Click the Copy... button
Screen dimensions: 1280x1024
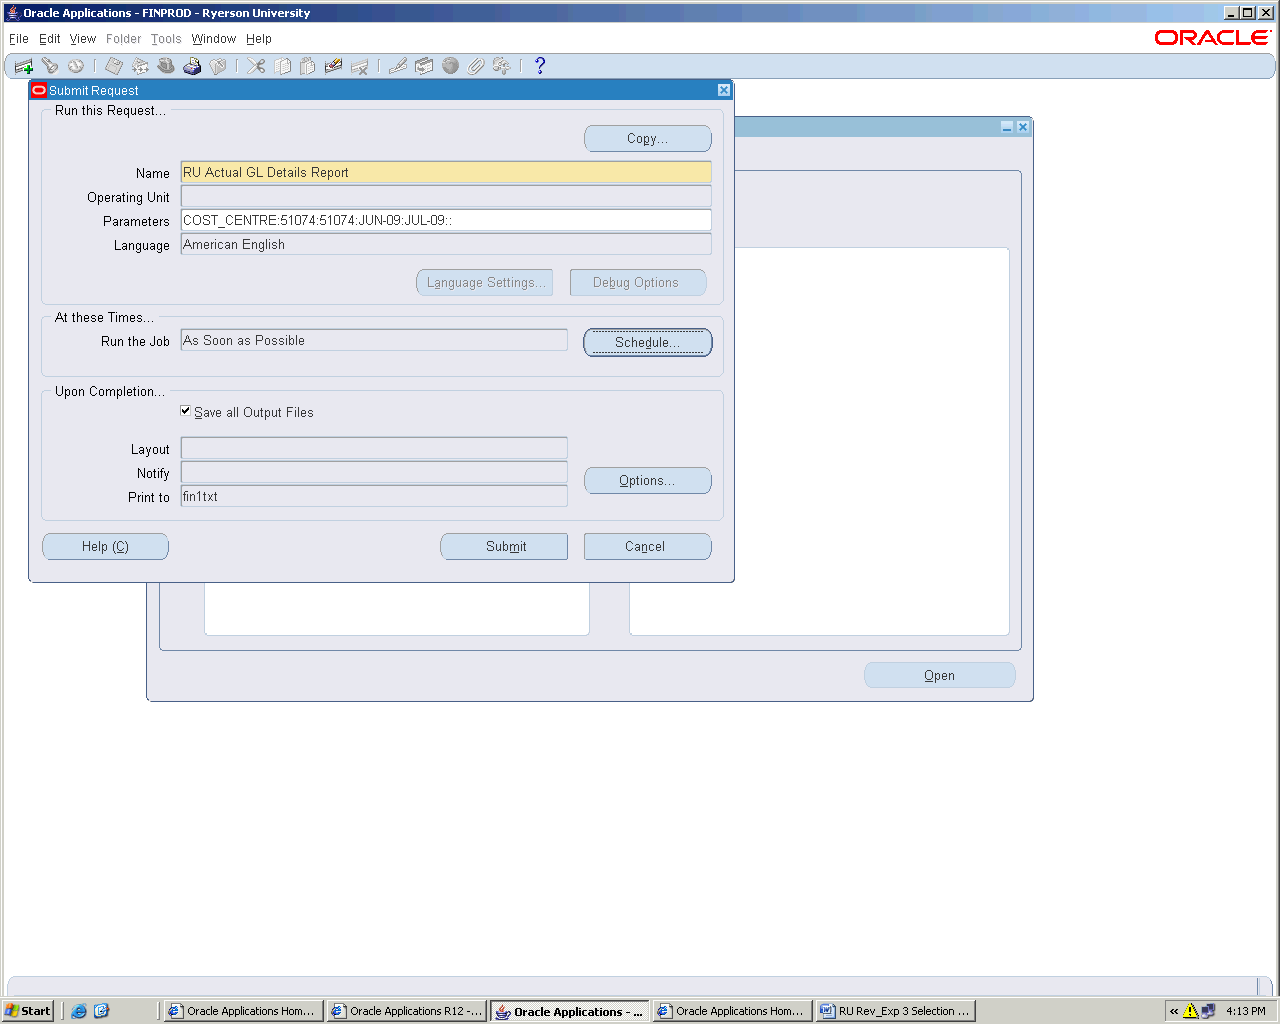[647, 139]
